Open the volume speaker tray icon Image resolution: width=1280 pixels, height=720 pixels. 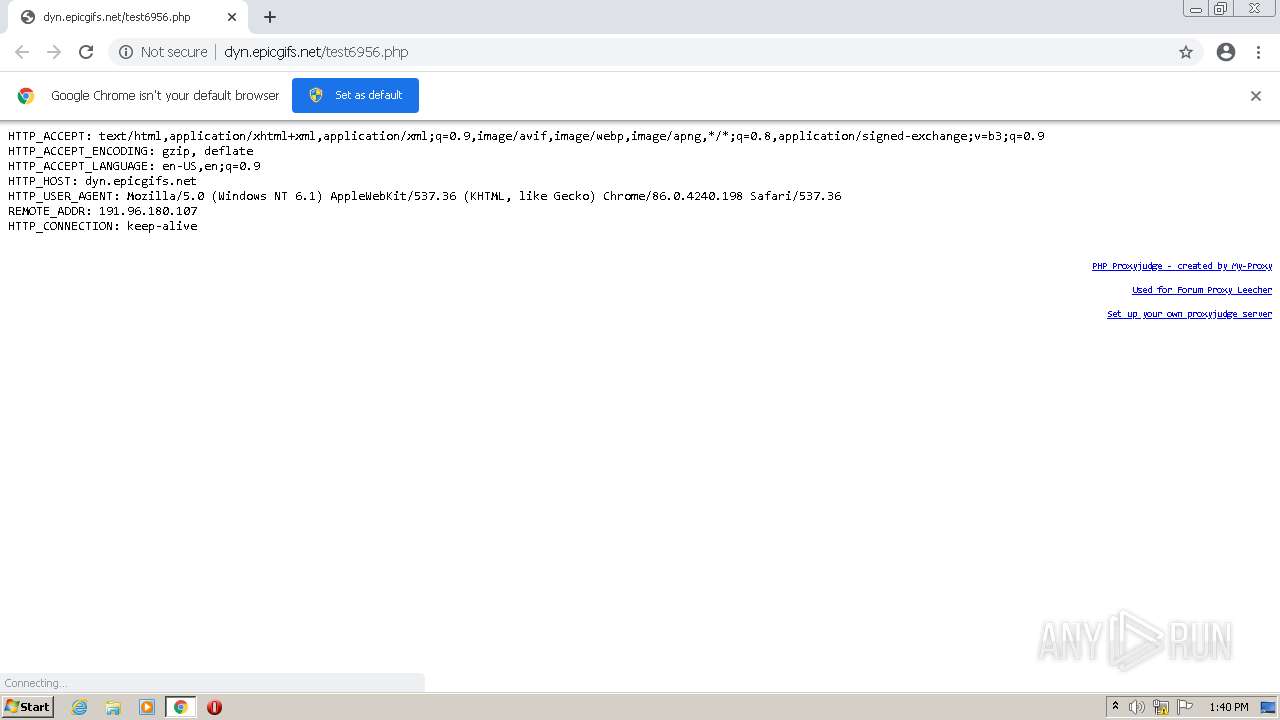(1137, 707)
